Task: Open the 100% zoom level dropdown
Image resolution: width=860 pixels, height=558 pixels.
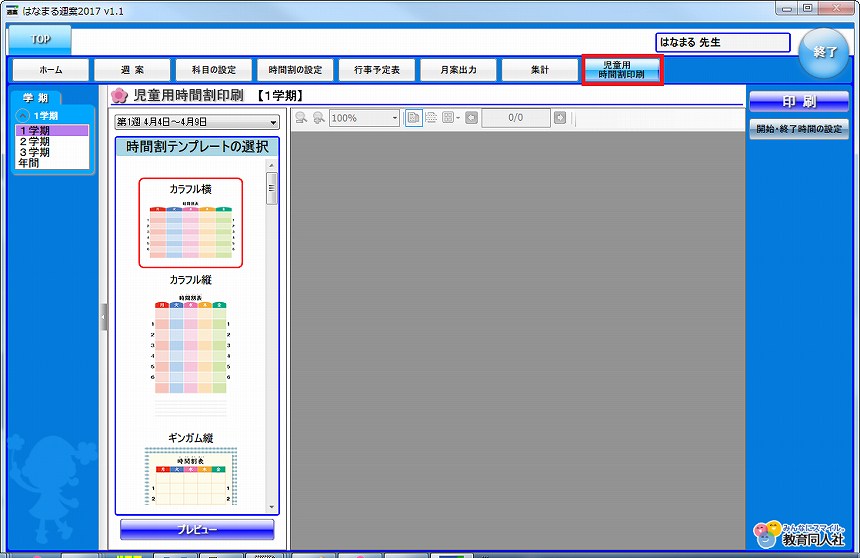Action: click(x=364, y=118)
